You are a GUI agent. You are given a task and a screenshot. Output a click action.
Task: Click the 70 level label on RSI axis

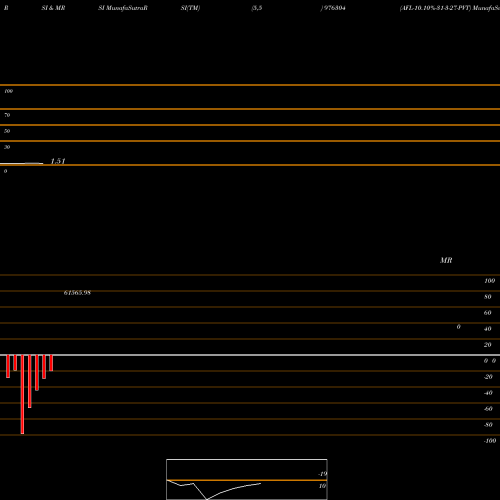tap(7, 115)
